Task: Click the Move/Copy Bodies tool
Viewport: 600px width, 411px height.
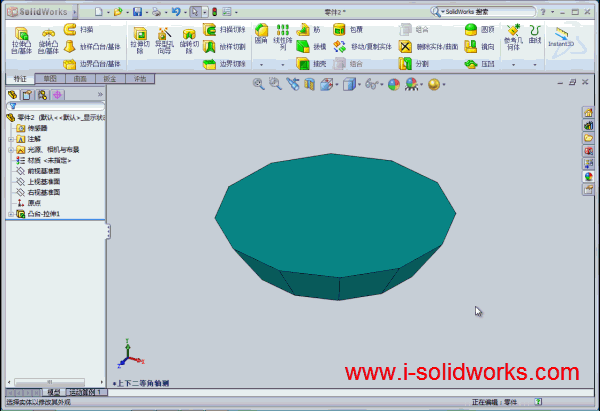Action: click(362, 47)
